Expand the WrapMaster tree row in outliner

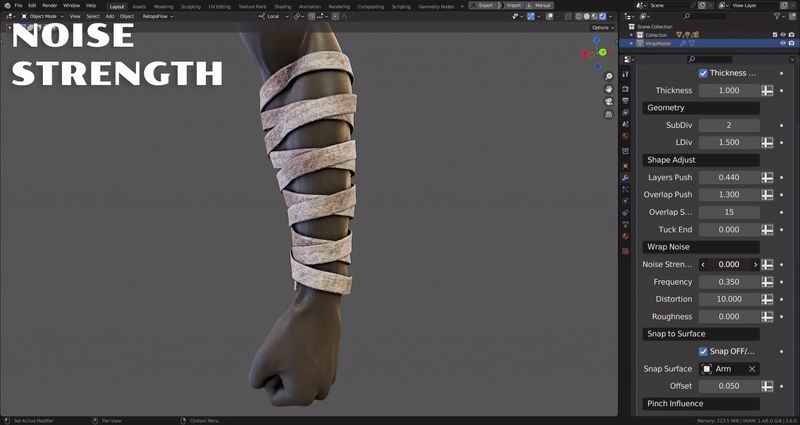[x=632, y=43]
